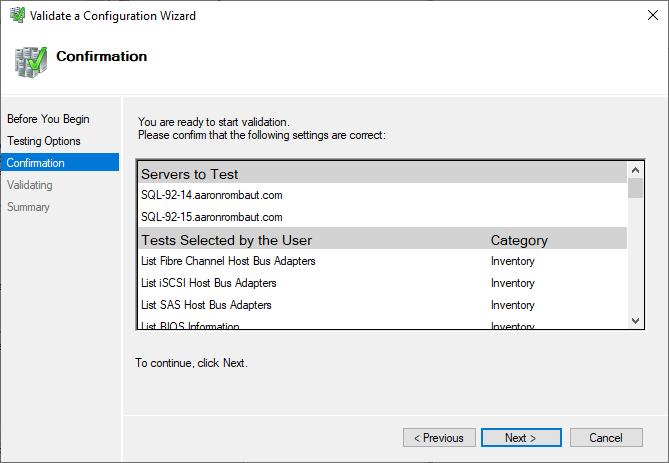Click the Confirmation header checkmark icon
This screenshot has width=669, height=463.
(30, 61)
